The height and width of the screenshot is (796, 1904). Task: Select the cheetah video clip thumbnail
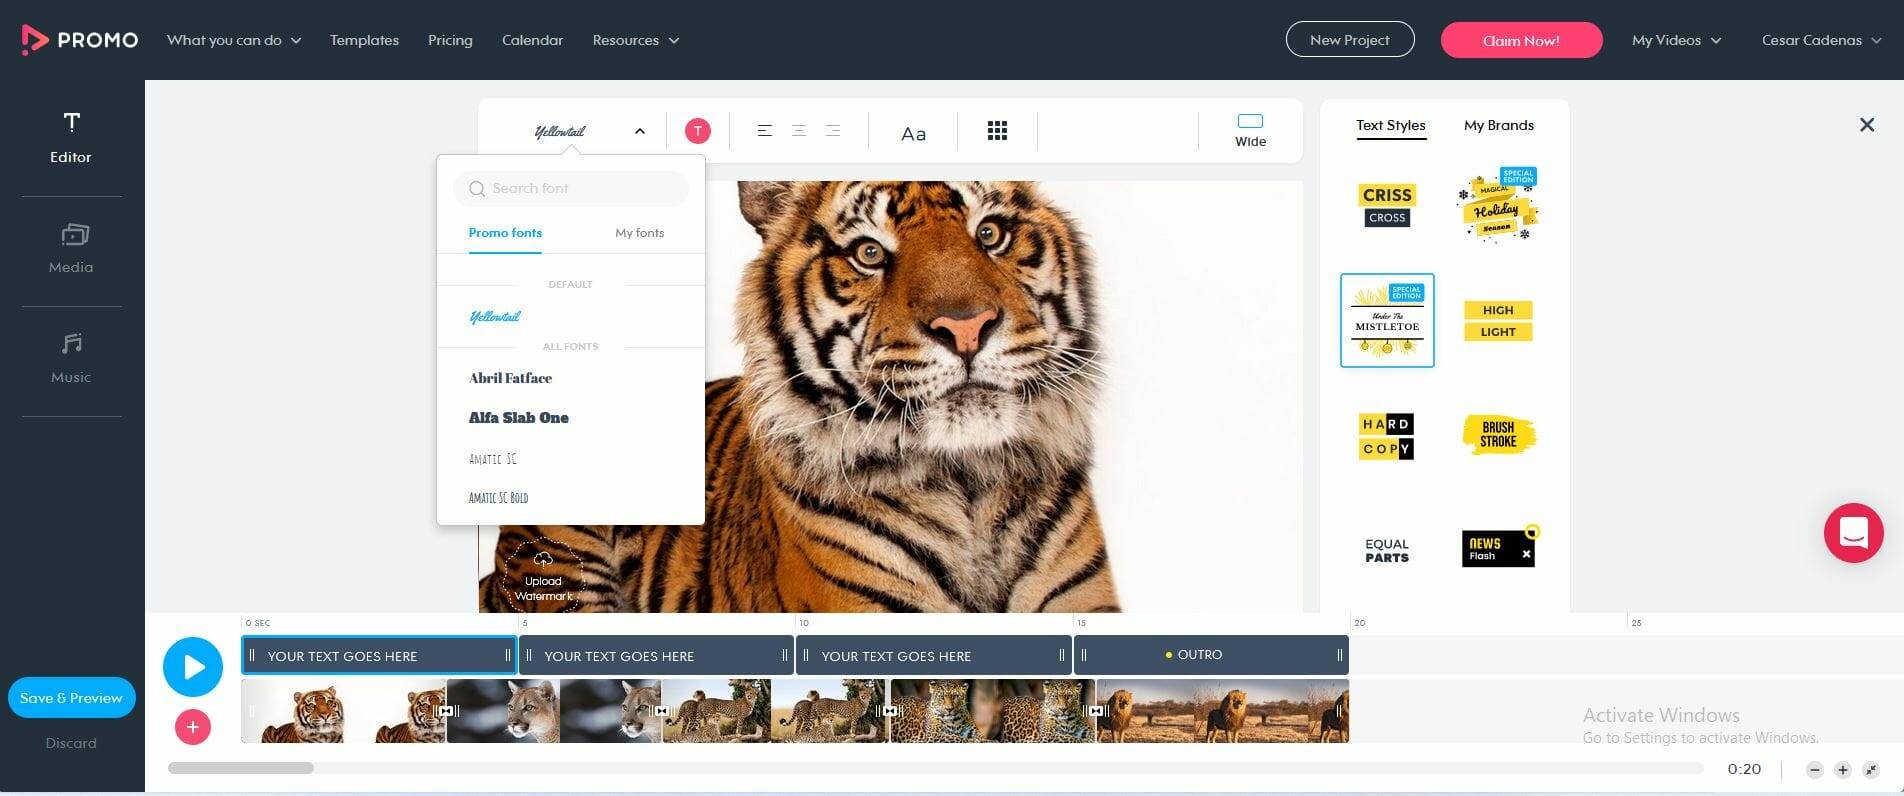point(775,711)
